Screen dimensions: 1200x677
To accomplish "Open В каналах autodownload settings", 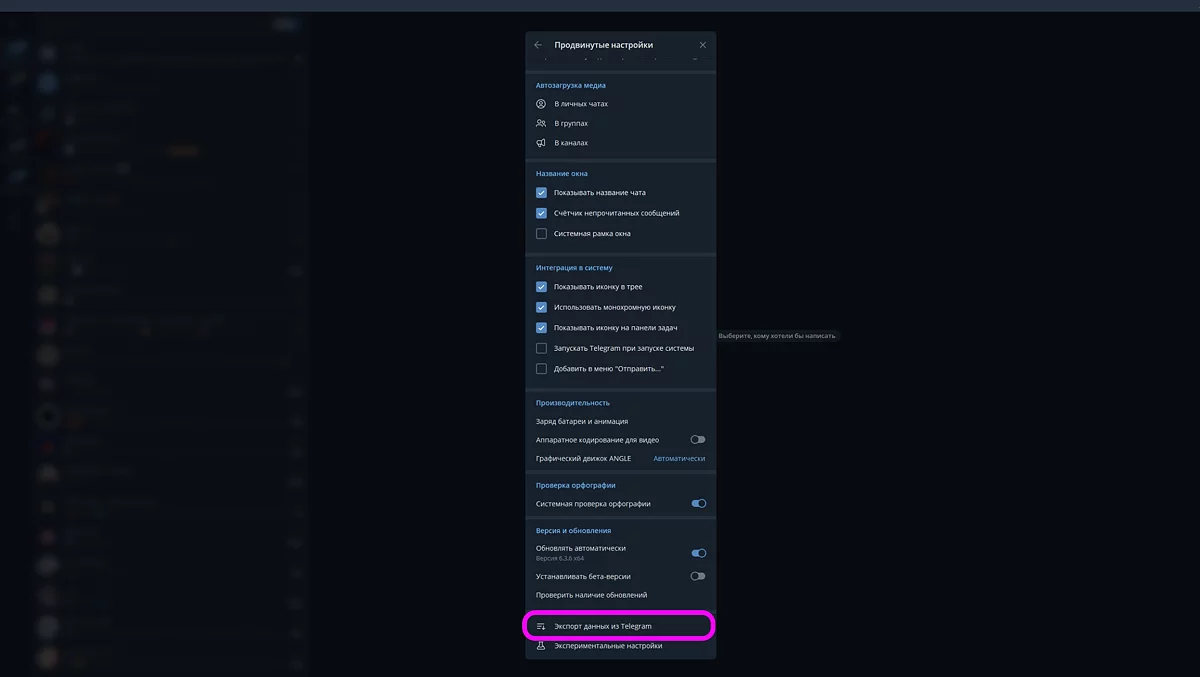I will [x=600, y=142].
